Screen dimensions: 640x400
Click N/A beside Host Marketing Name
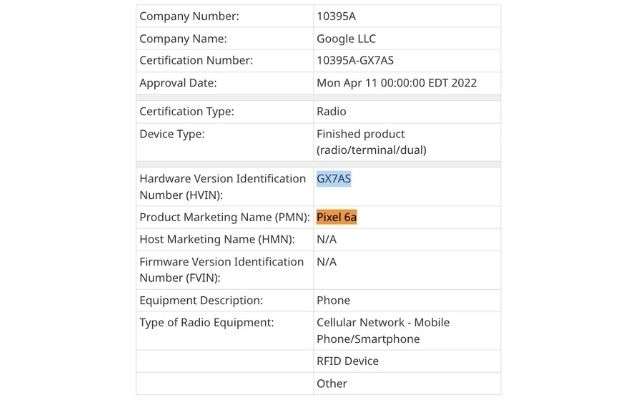[326, 239]
